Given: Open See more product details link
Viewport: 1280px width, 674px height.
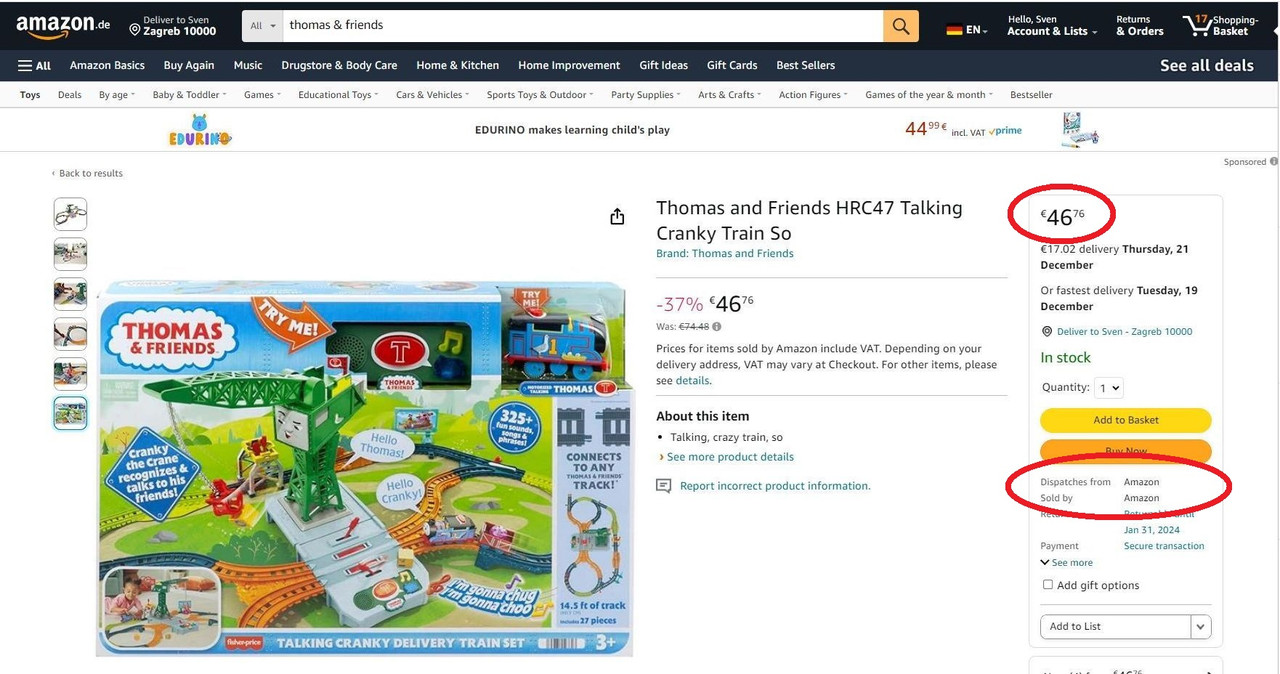Looking at the screenshot, I should (x=730, y=457).
